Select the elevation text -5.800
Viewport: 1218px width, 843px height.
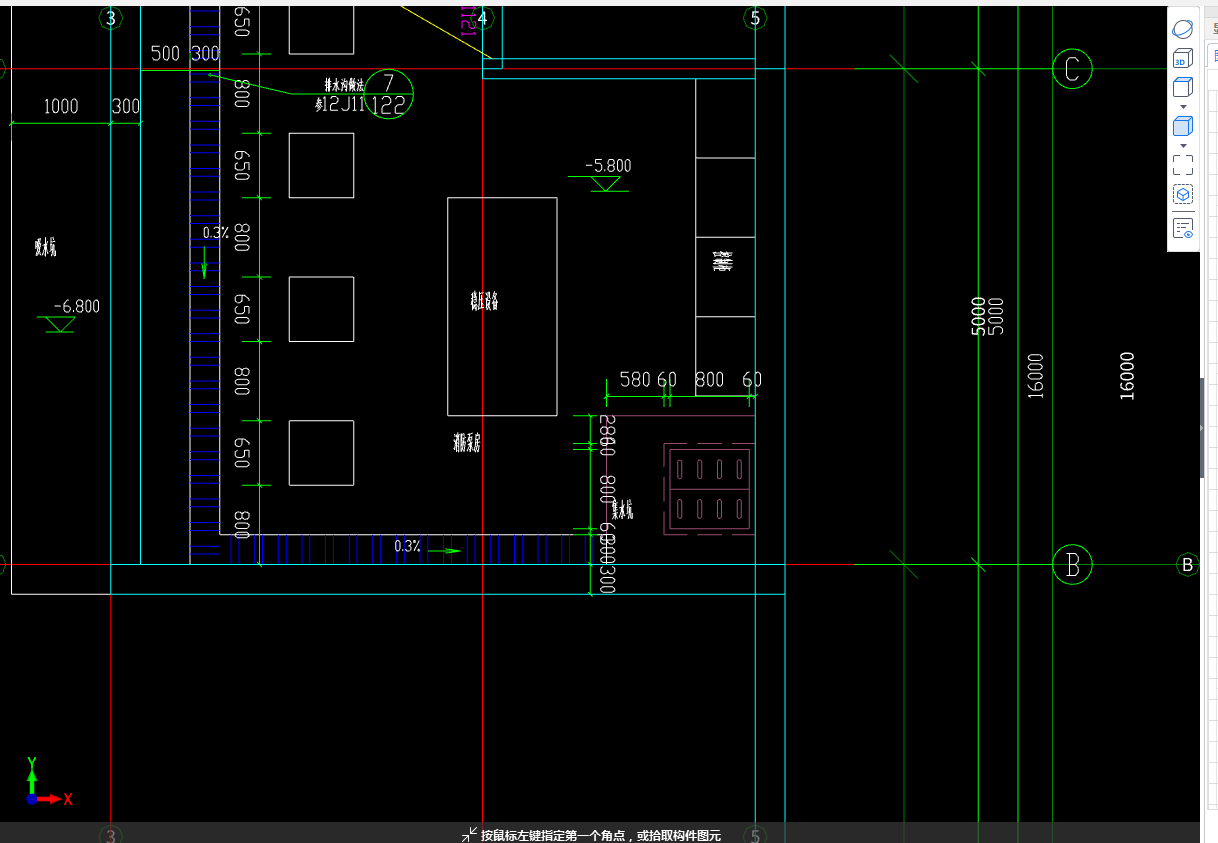[607, 166]
